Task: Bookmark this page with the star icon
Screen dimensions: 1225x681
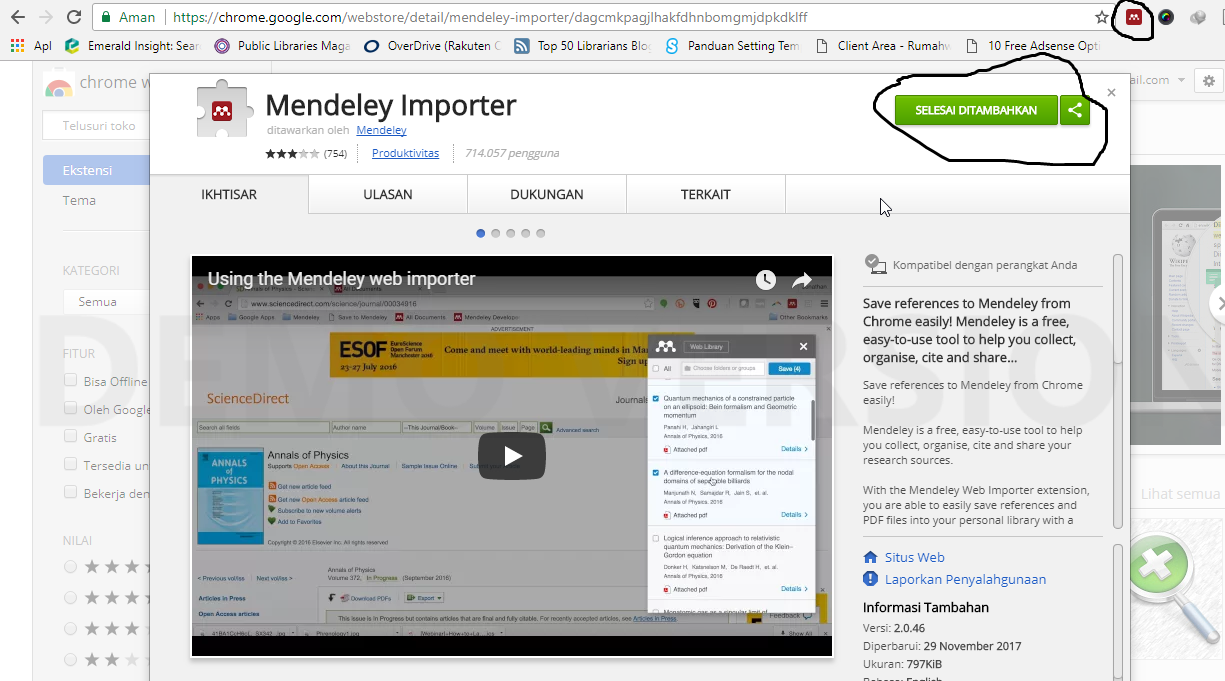Action: 1102,17
